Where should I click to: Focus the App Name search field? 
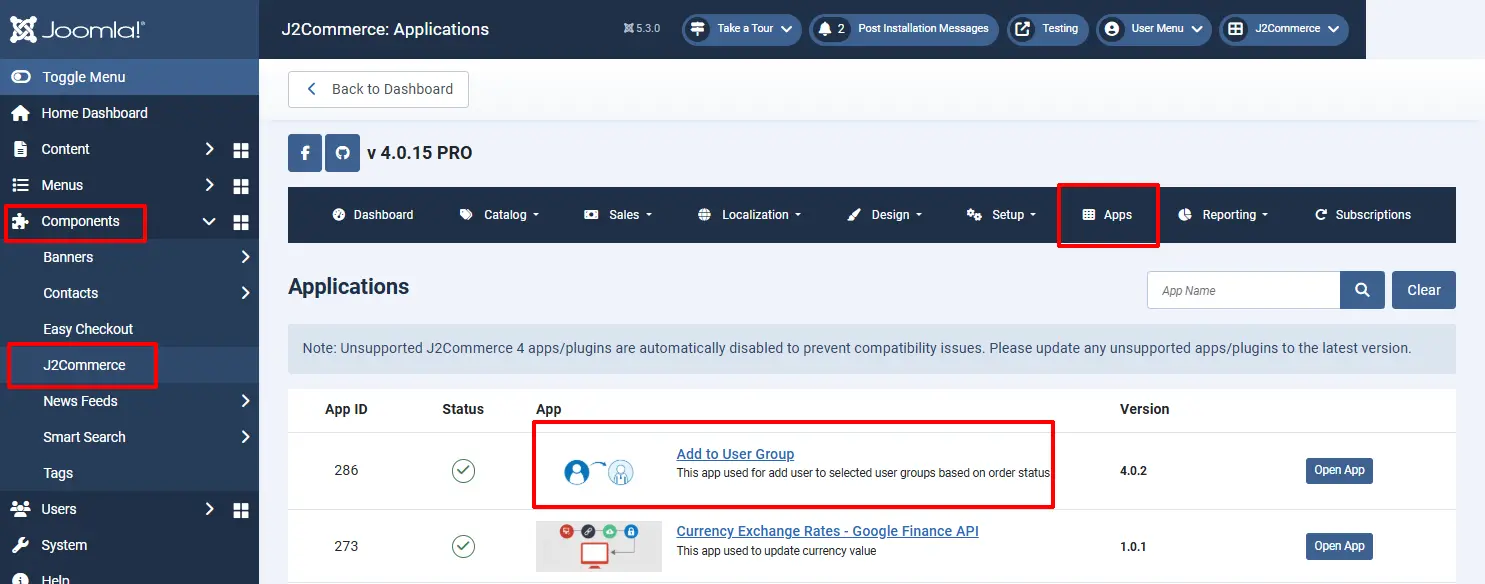click(x=1243, y=290)
